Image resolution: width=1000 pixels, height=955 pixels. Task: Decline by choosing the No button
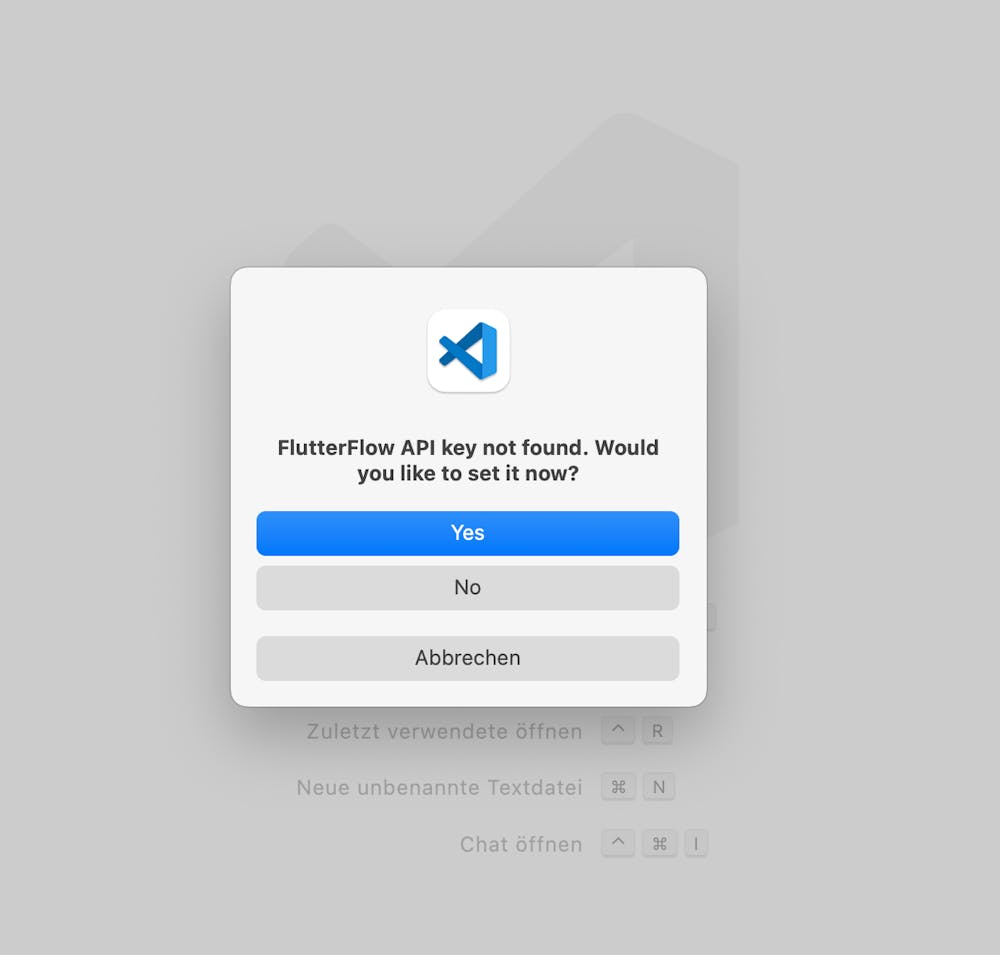pyautogui.click(x=467, y=588)
